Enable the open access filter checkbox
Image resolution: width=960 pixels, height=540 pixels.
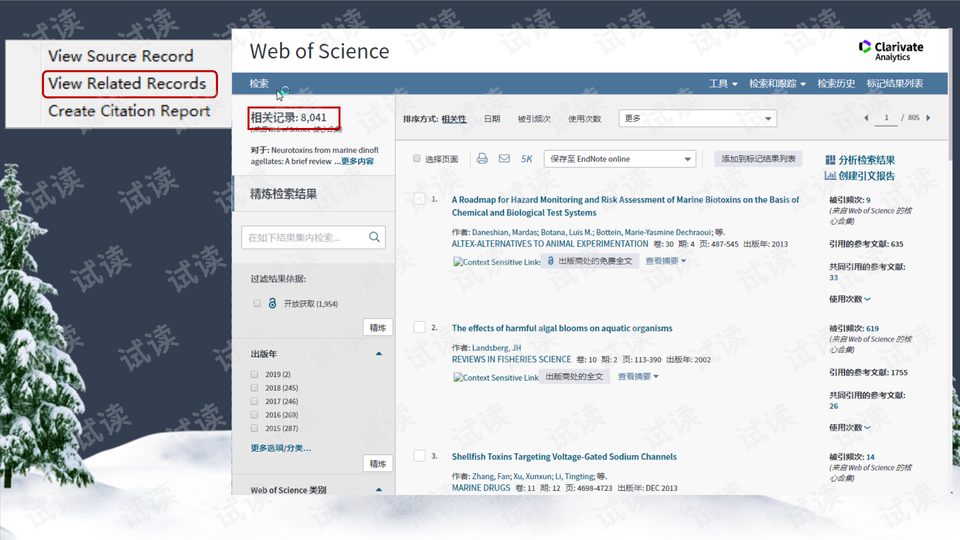pyautogui.click(x=257, y=303)
